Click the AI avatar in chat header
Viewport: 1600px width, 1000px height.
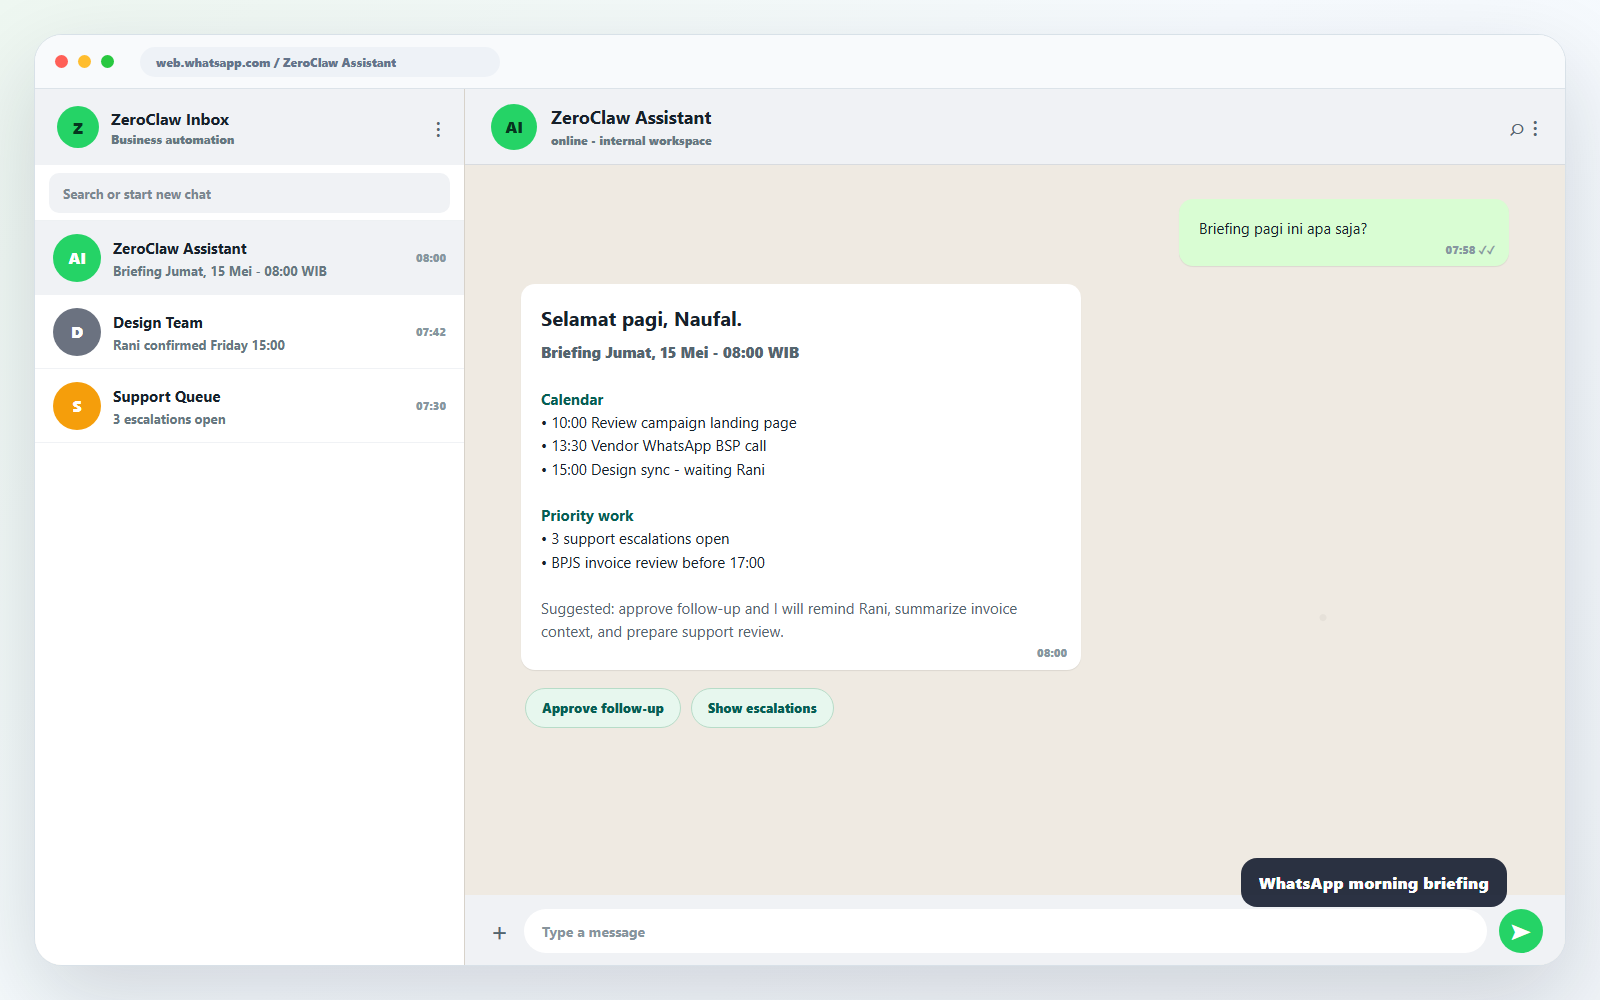coord(514,127)
